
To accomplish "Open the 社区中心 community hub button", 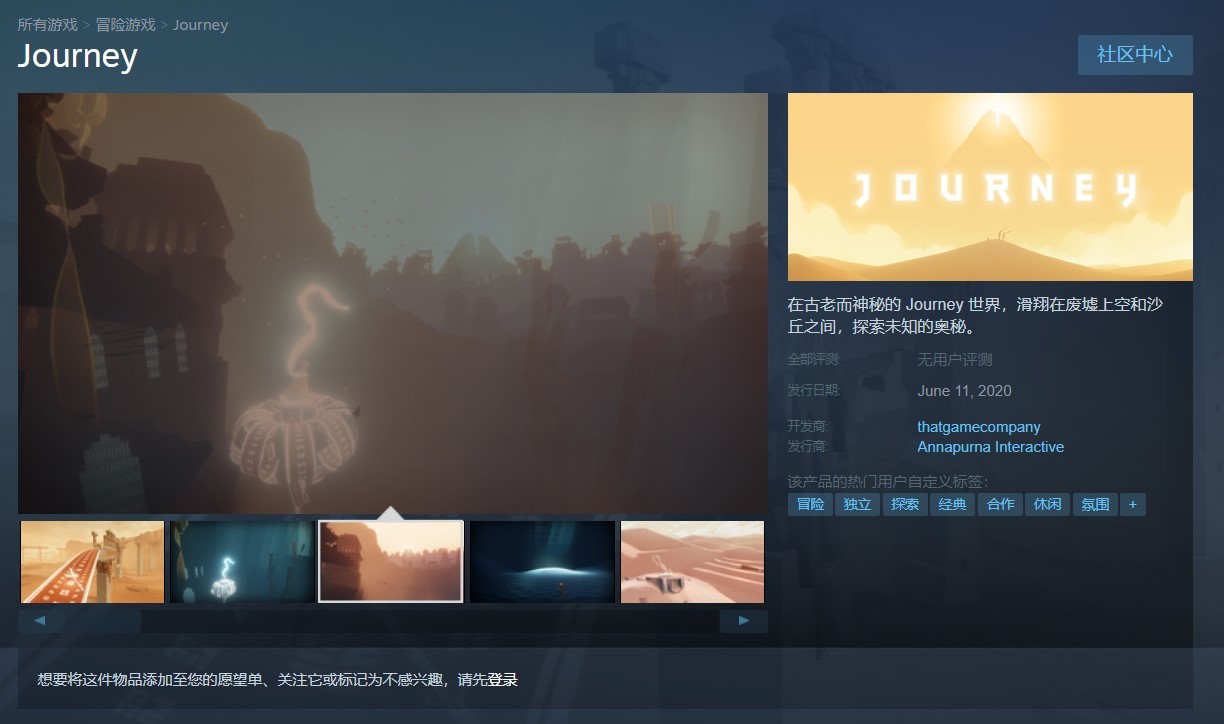I will [1135, 54].
